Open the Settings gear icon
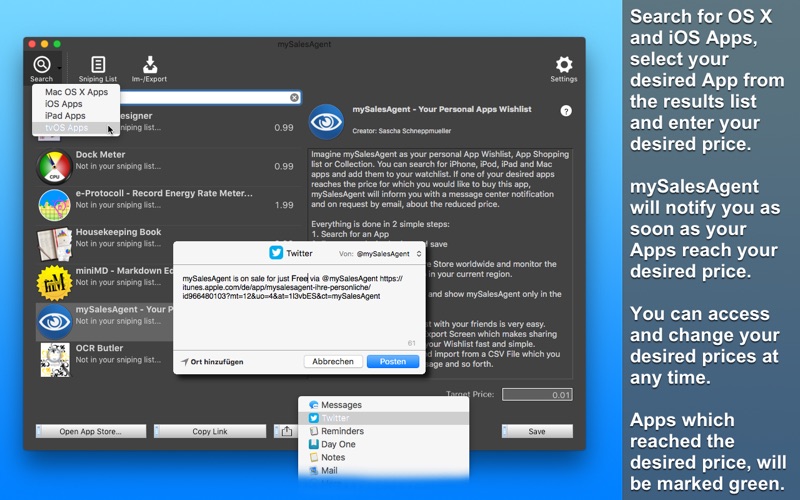 point(564,64)
